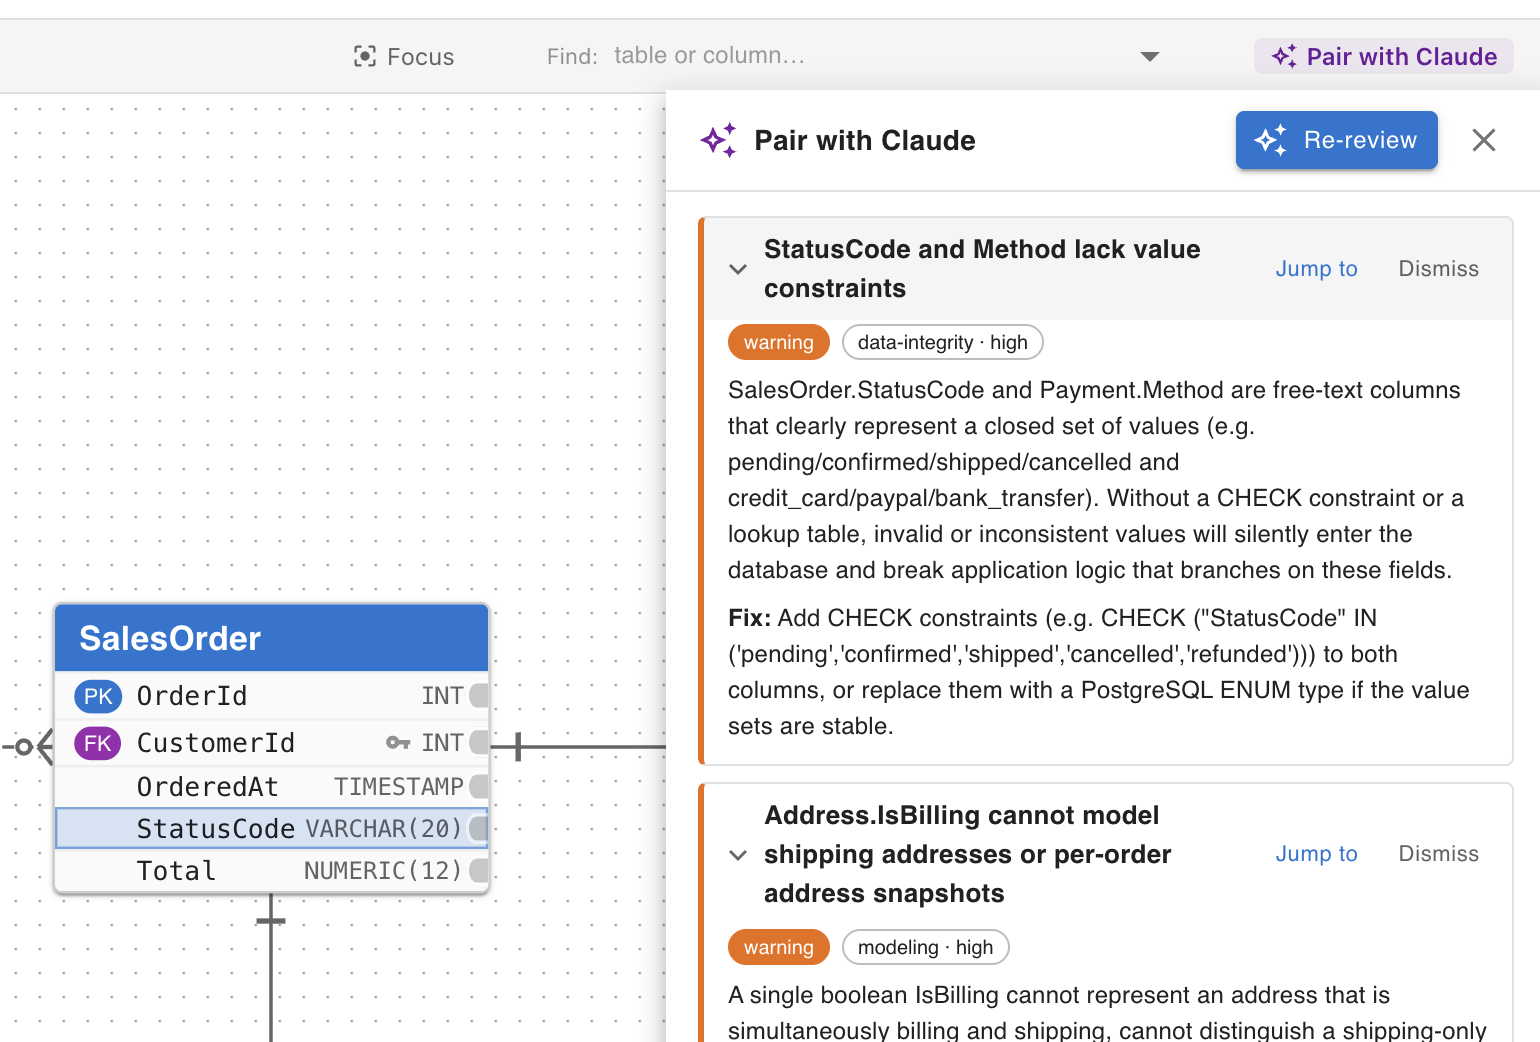Click the NUMERIC(12) type of Total

tap(383, 871)
